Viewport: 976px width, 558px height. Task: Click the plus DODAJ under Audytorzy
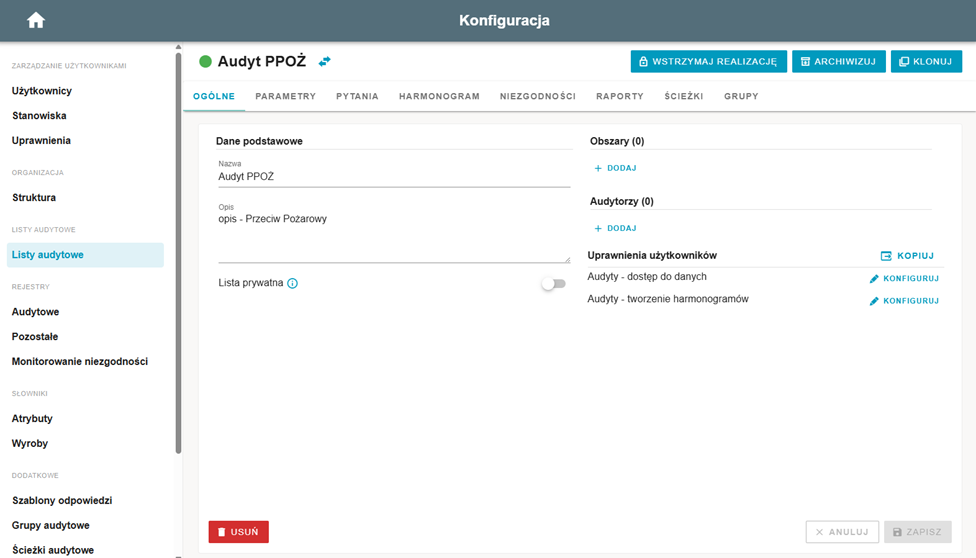615,229
